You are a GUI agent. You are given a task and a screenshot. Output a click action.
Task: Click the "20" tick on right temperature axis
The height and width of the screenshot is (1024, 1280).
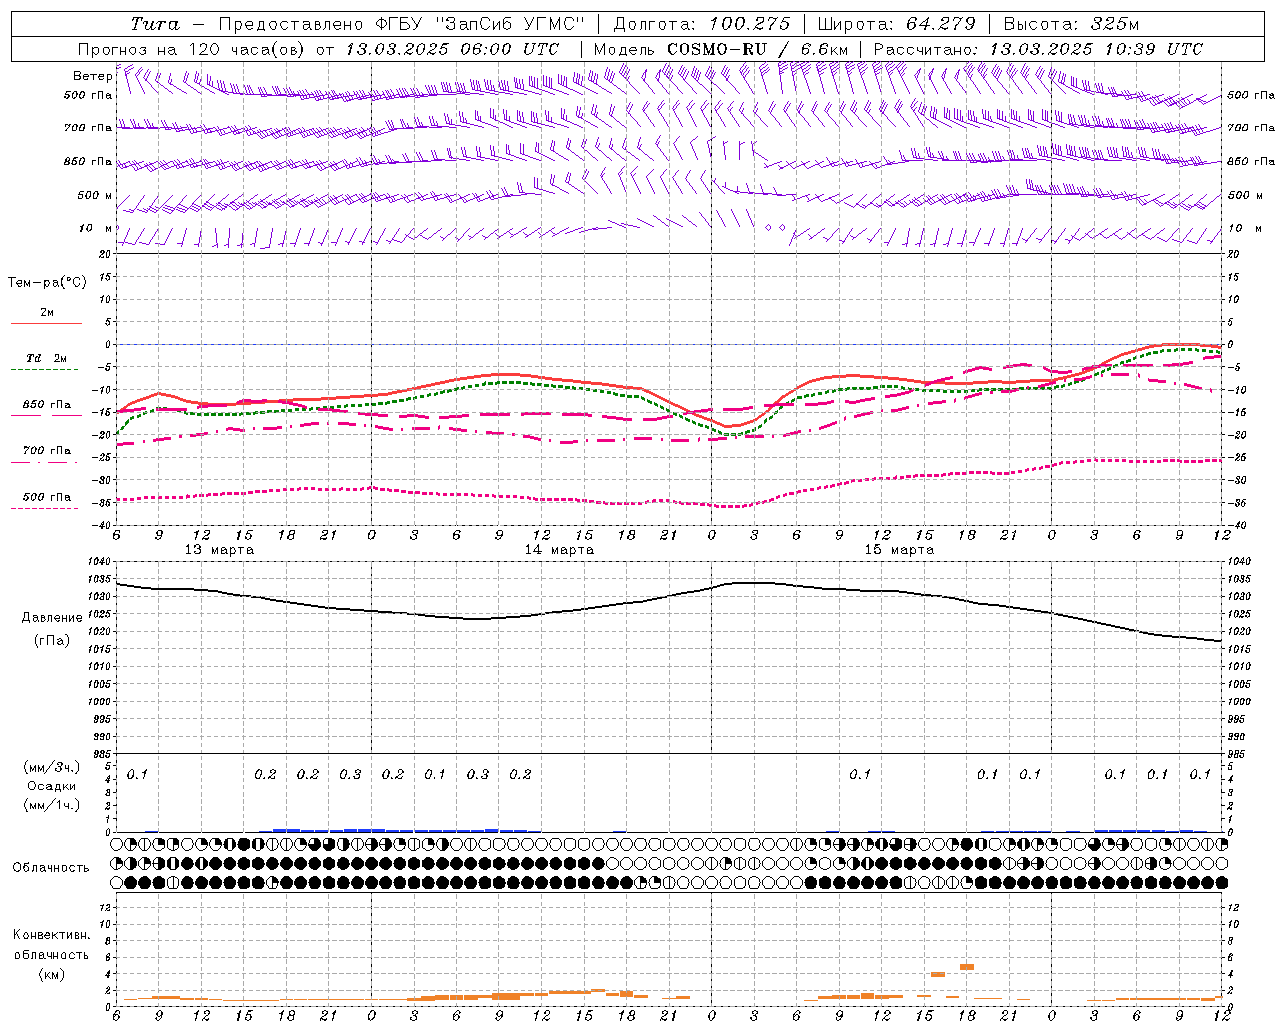point(1234,254)
